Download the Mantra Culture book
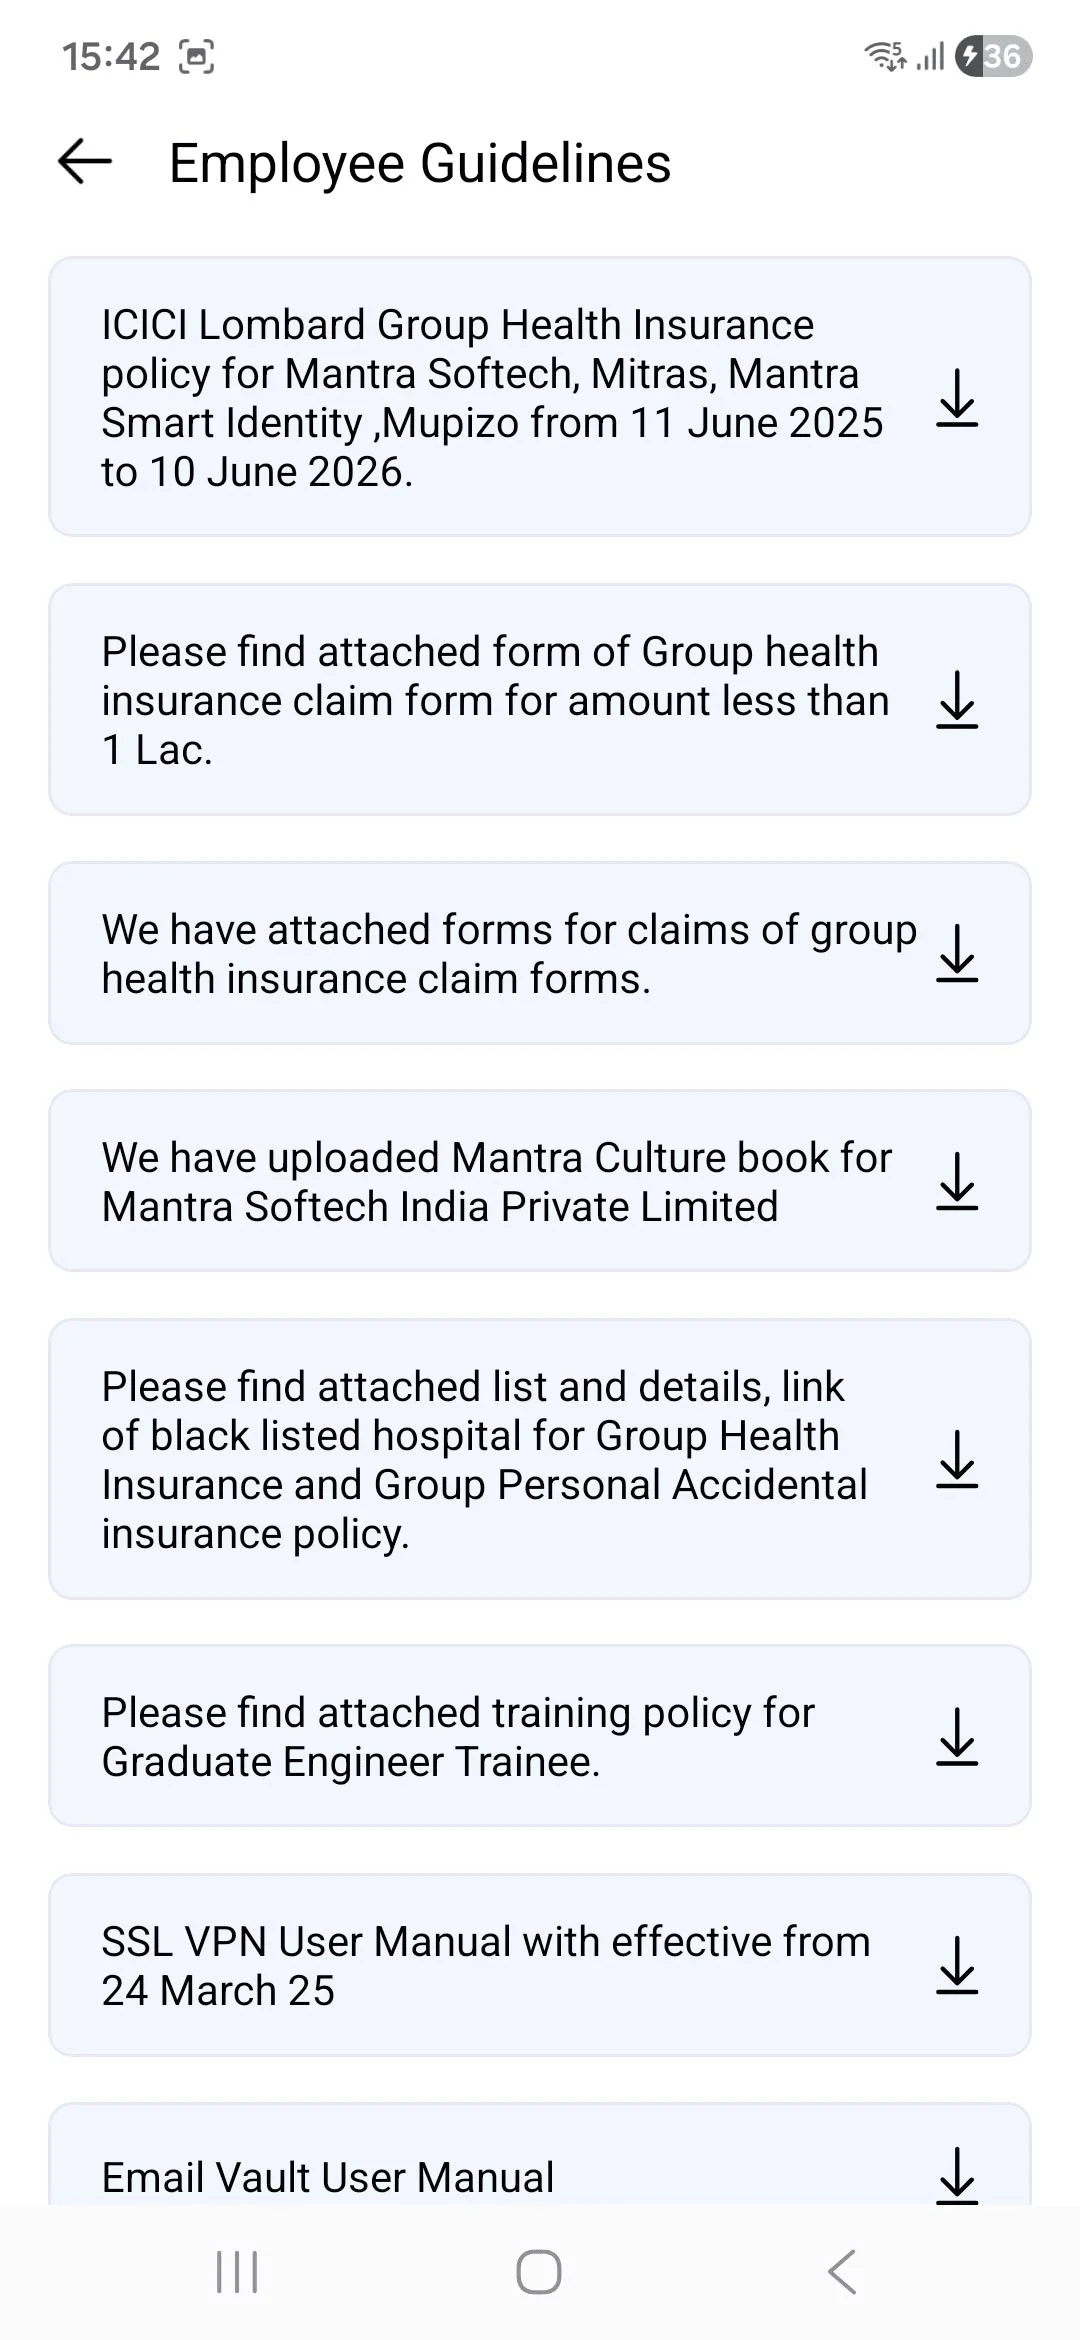 [957, 1181]
